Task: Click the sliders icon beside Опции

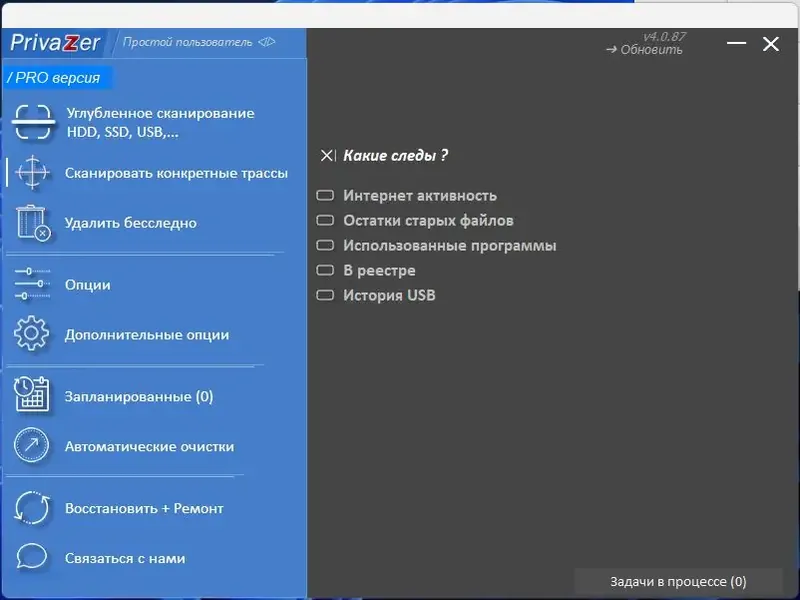Action: click(32, 284)
